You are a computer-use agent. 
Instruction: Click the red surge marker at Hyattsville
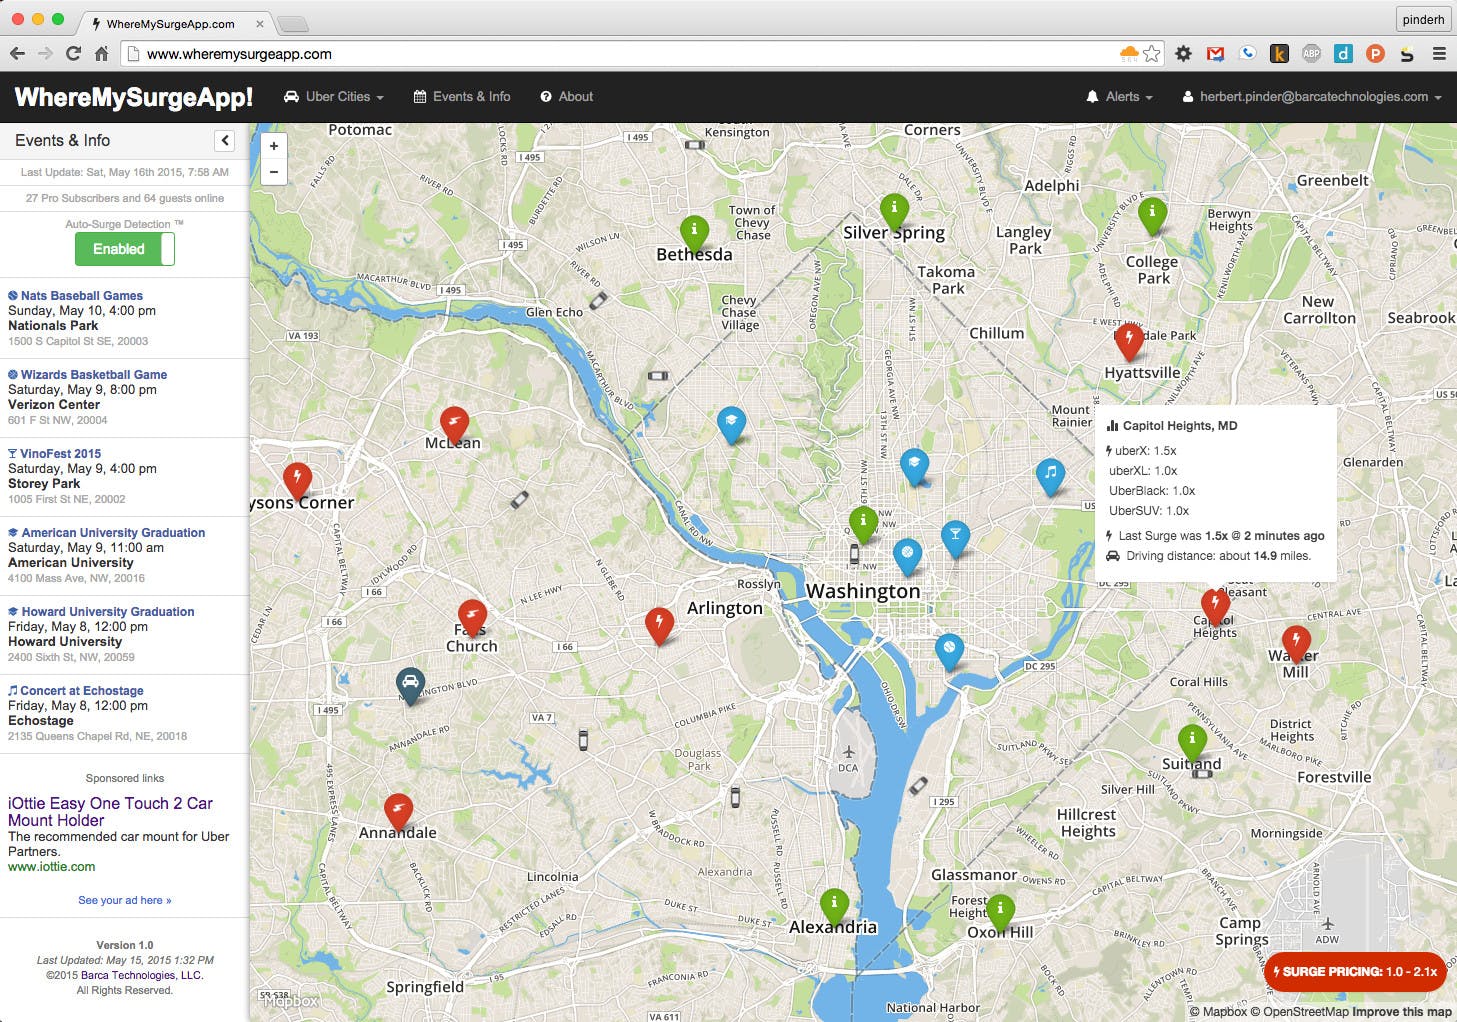tap(1129, 341)
